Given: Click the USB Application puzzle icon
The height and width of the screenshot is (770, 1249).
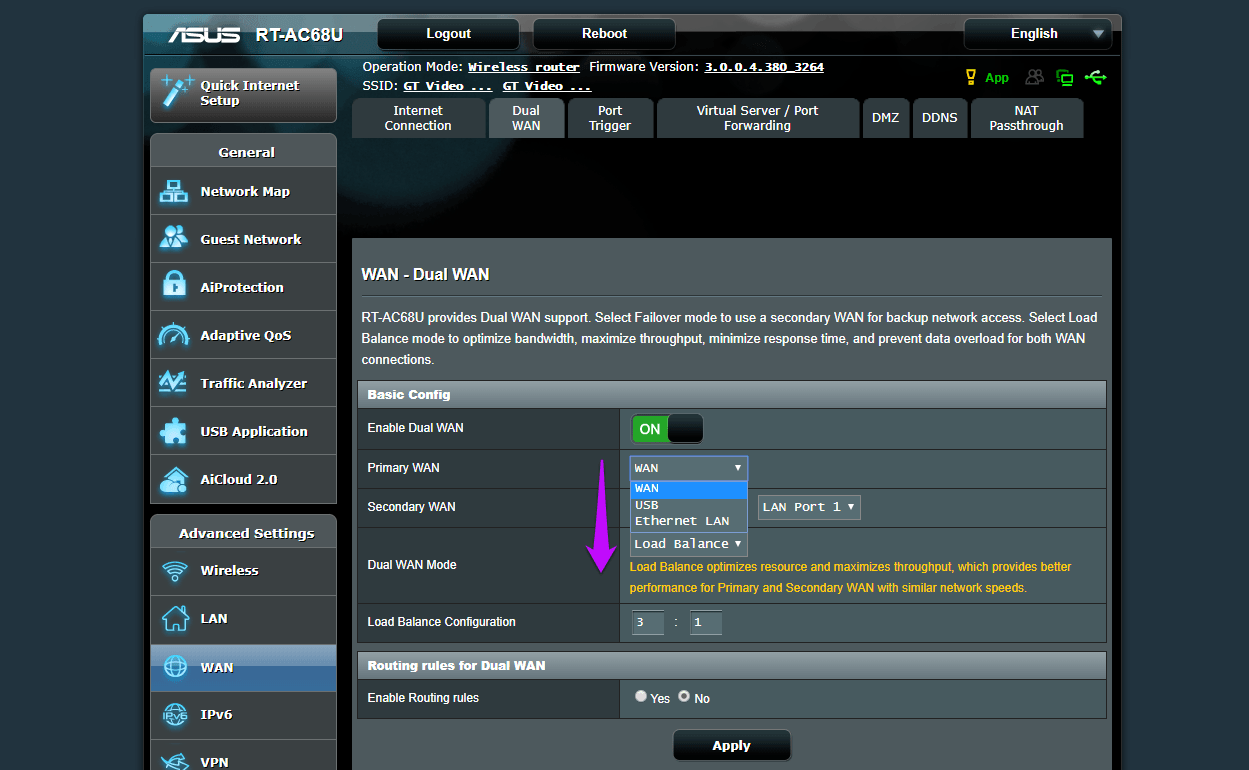Looking at the screenshot, I should [174, 431].
